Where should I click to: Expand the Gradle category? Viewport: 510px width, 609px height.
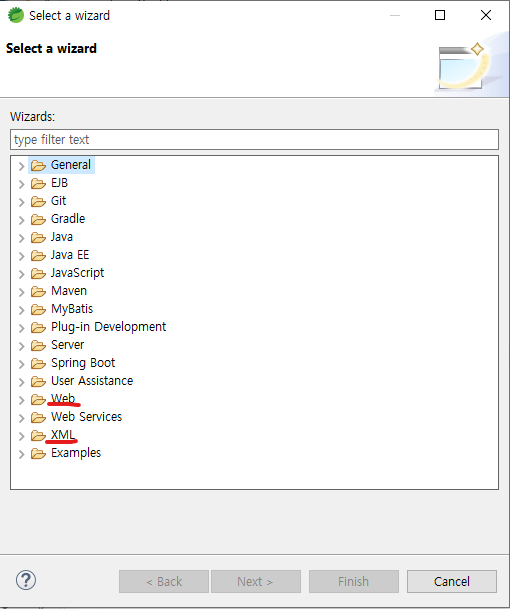[x=21, y=220]
